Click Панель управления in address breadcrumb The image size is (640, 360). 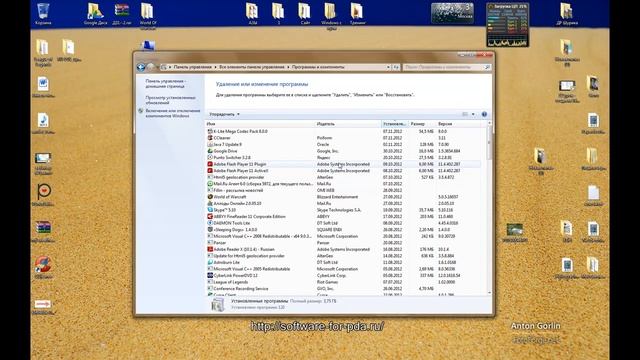tap(193, 67)
